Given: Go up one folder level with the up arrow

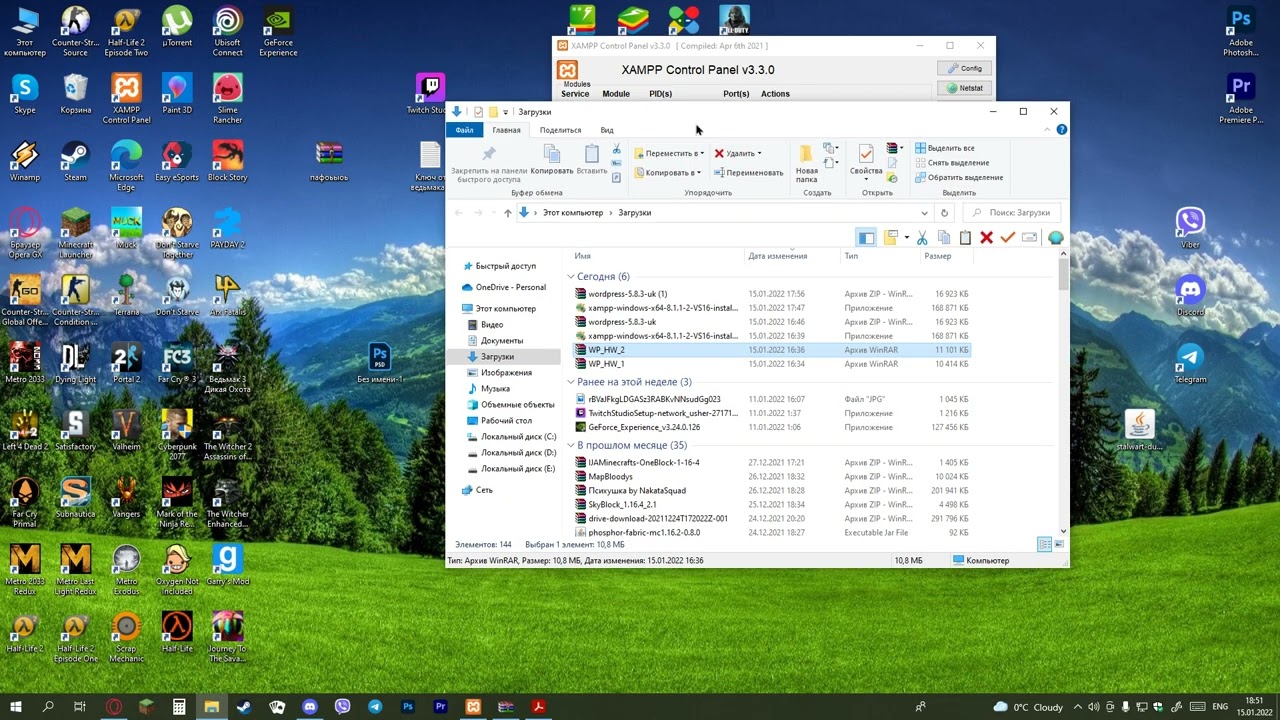Looking at the screenshot, I should pos(508,213).
